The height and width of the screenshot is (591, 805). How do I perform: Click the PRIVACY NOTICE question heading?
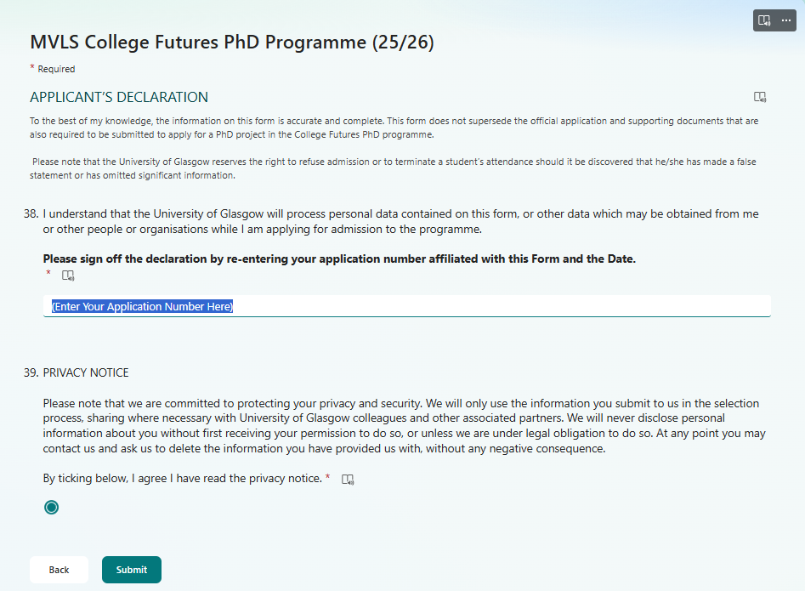pyautogui.click(x=86, y=373)
